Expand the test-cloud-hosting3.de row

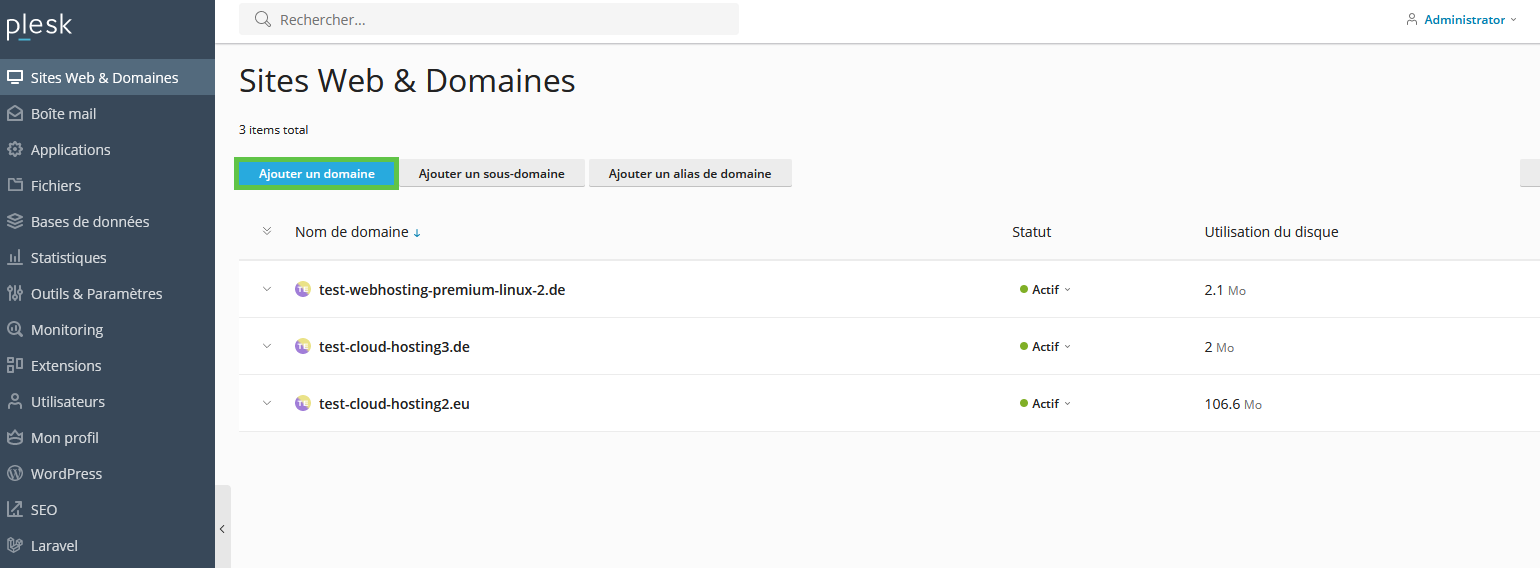(x=267, y=346)
